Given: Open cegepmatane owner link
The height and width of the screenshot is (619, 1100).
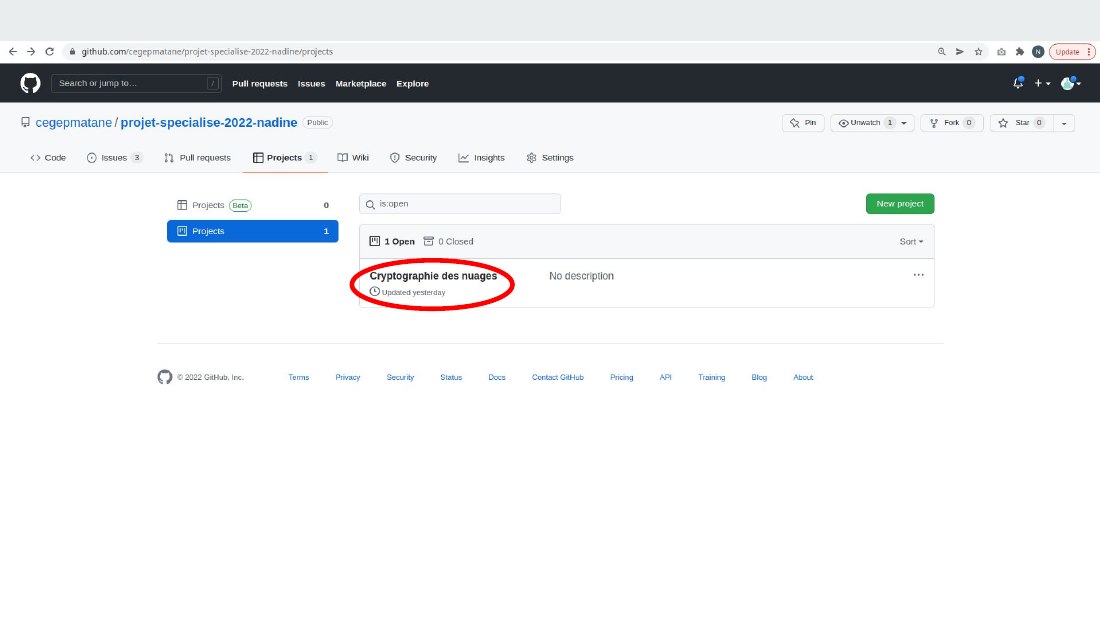Looking at the screenshot, I should pos(74,123).
